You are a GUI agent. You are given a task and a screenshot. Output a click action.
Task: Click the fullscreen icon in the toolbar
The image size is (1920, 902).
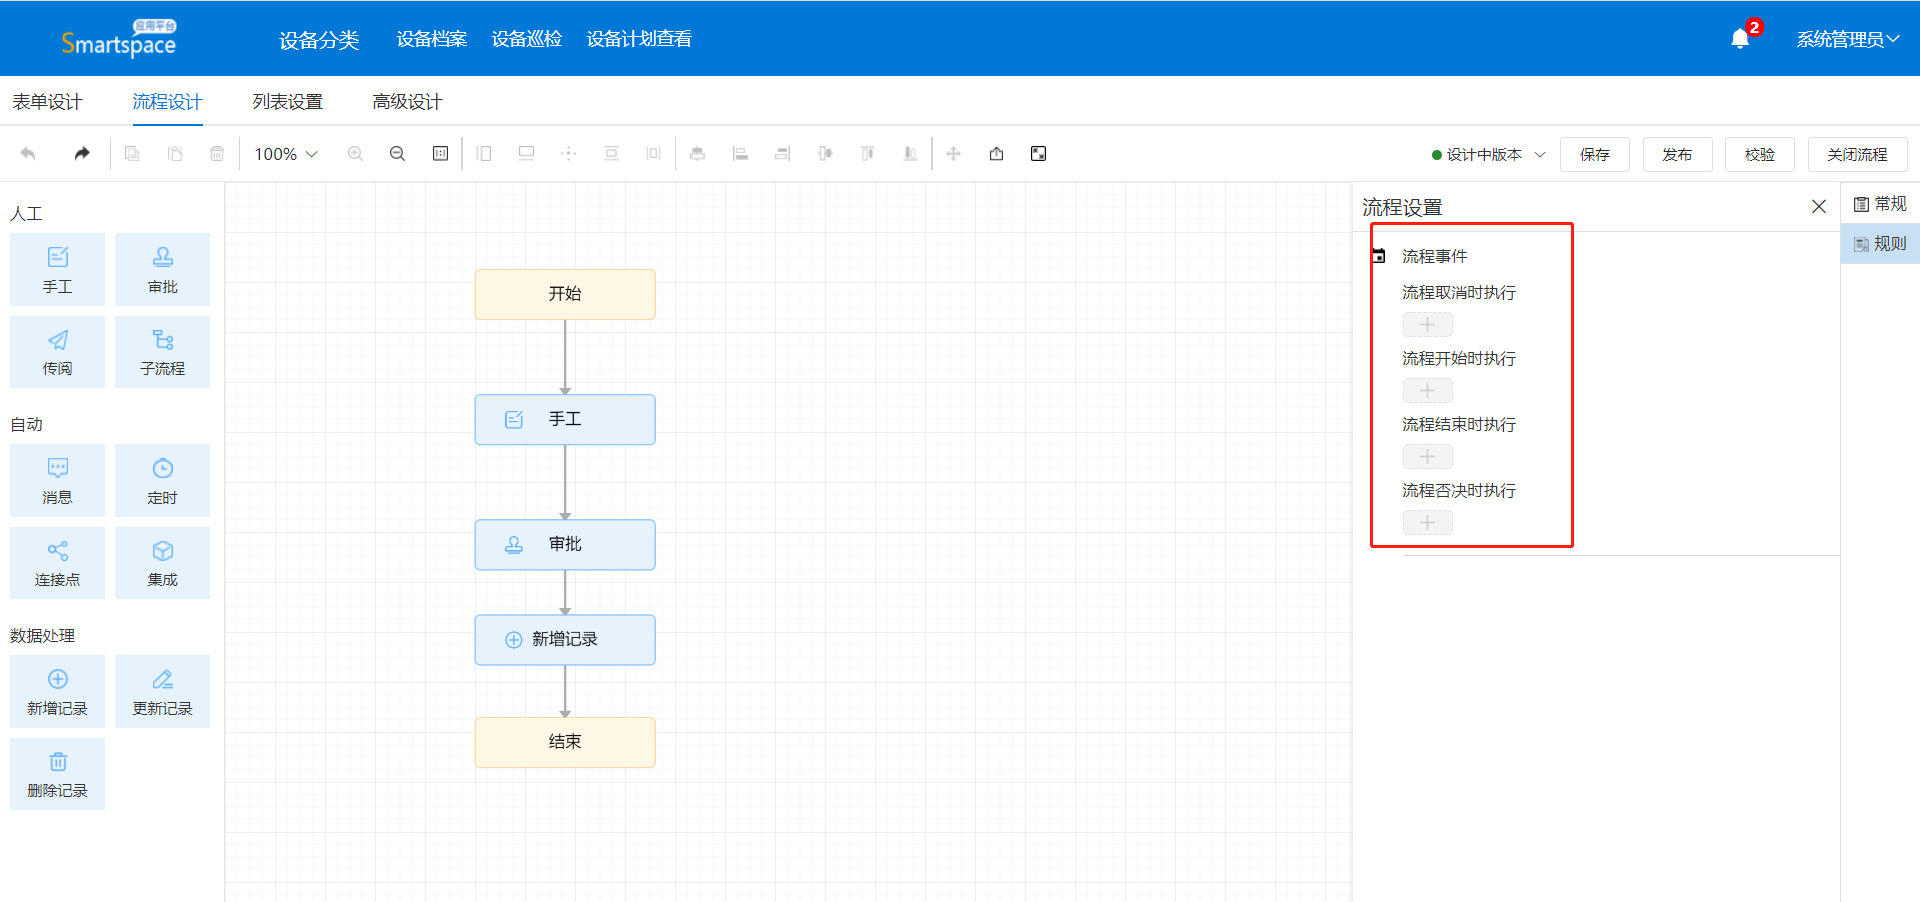(x=1039, y=154)
